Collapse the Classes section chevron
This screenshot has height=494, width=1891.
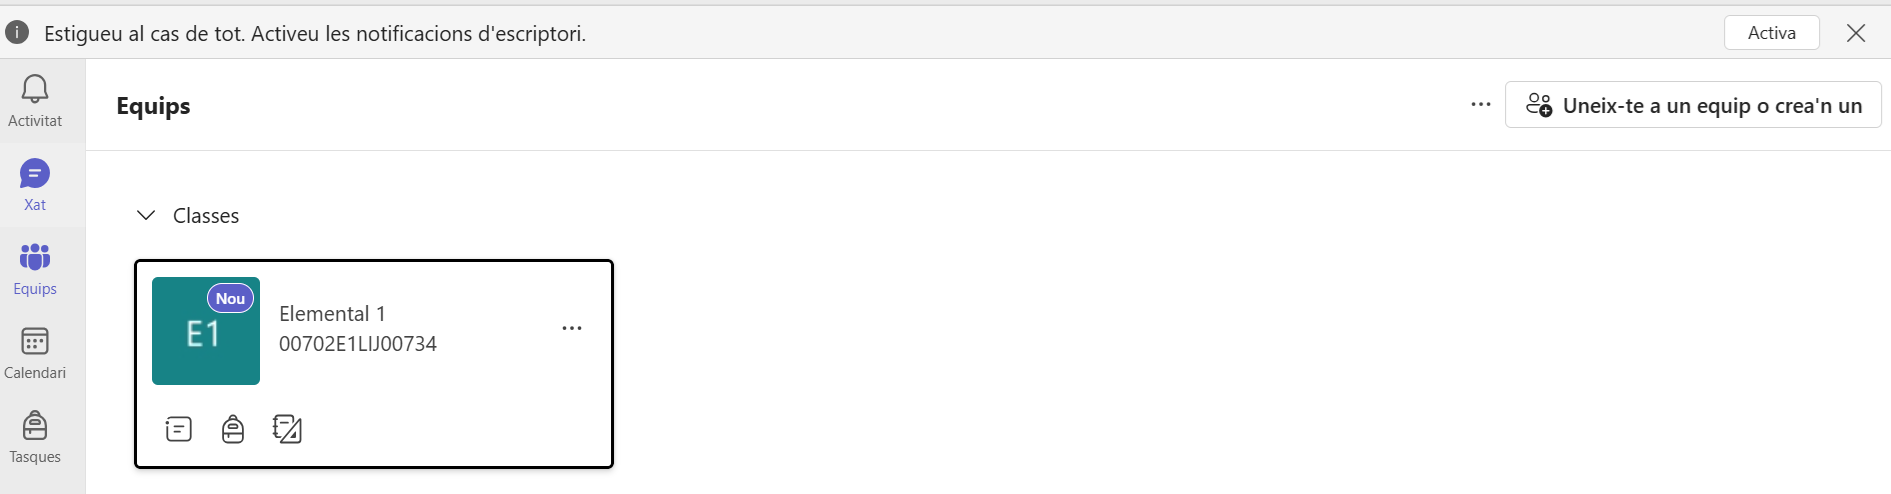click(146, 215)
